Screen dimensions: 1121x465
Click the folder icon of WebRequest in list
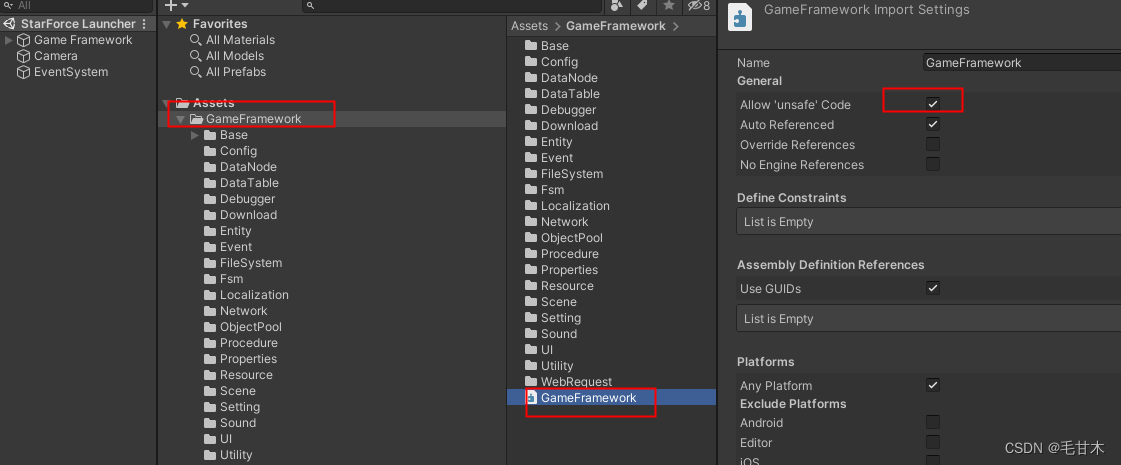click(530, 381)
